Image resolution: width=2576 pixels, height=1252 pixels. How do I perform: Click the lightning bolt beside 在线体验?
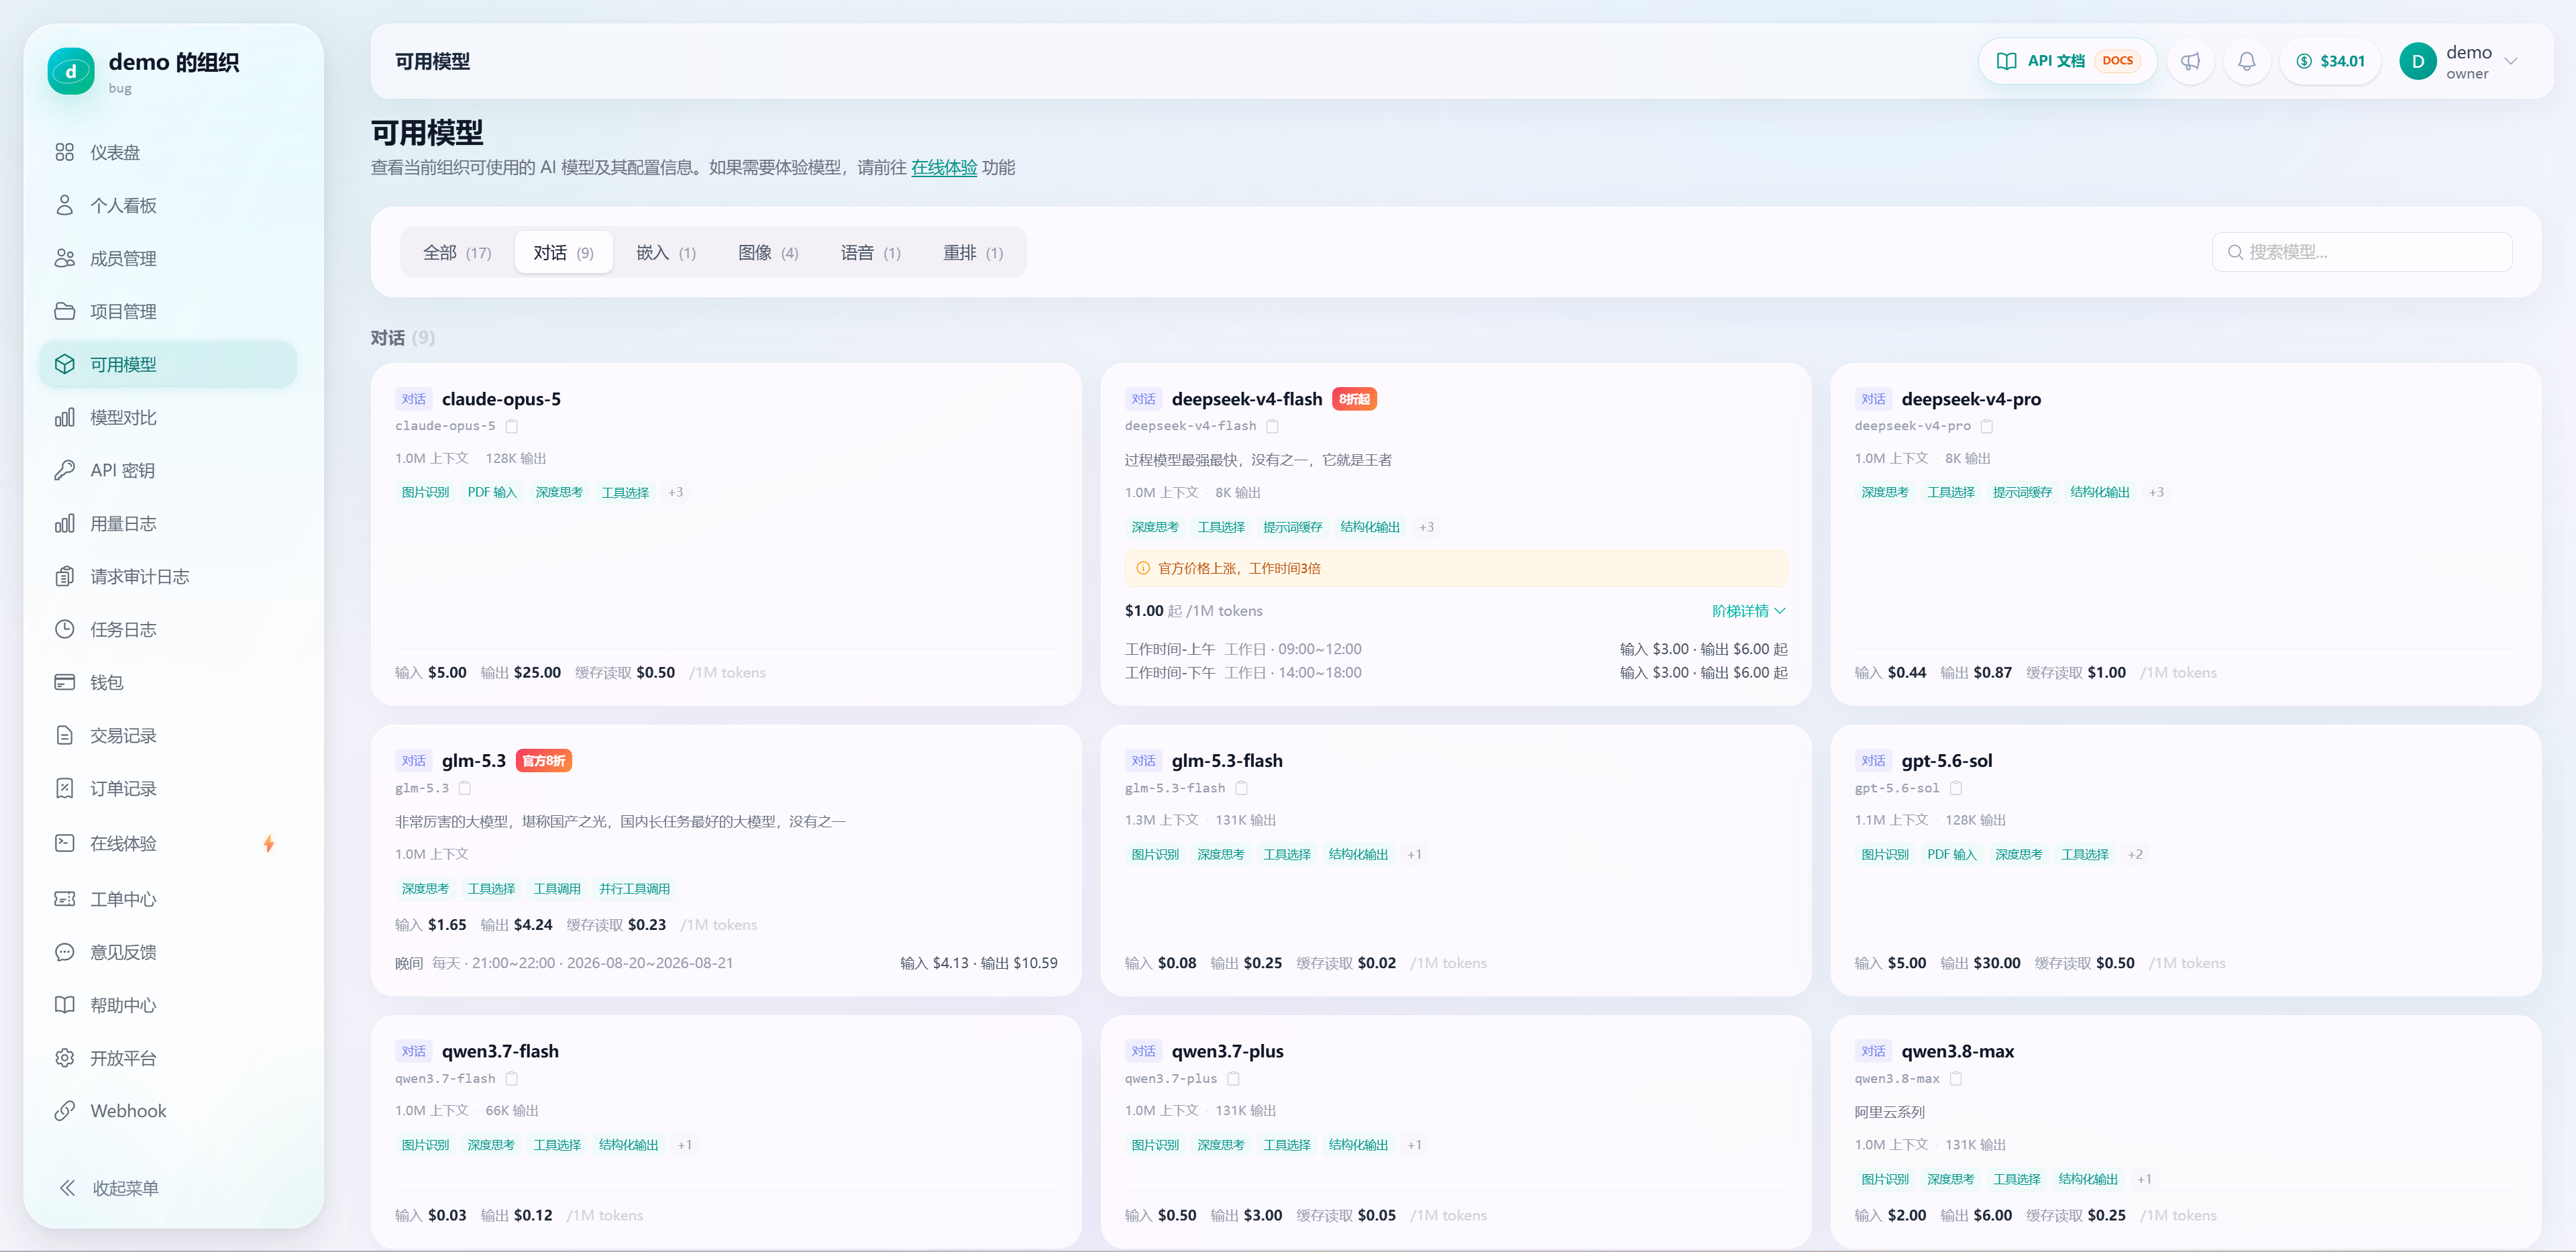click(x=269, y=843)
